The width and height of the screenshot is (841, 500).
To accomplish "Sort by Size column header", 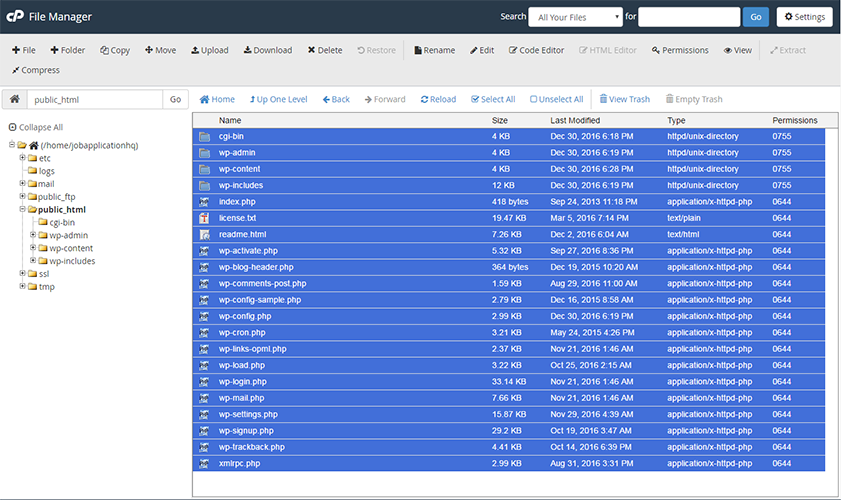I will (499, 120).
